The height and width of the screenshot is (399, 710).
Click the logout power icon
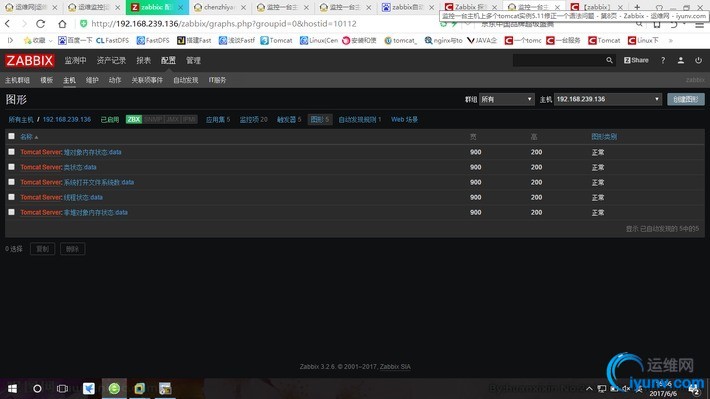coord(698,60)
